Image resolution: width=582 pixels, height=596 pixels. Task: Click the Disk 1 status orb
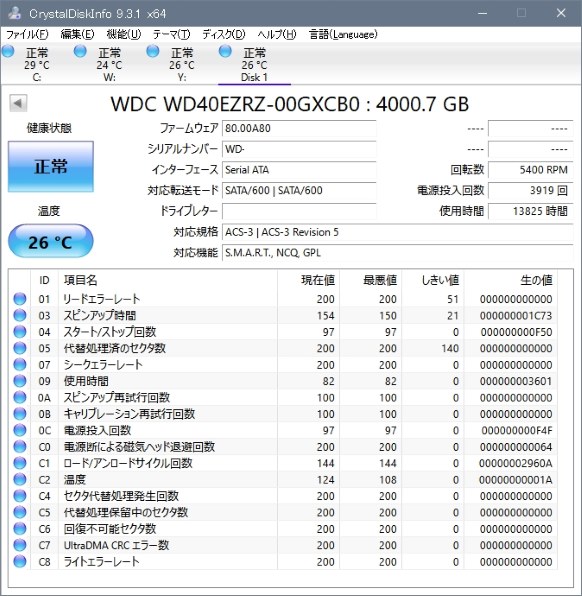225,51
